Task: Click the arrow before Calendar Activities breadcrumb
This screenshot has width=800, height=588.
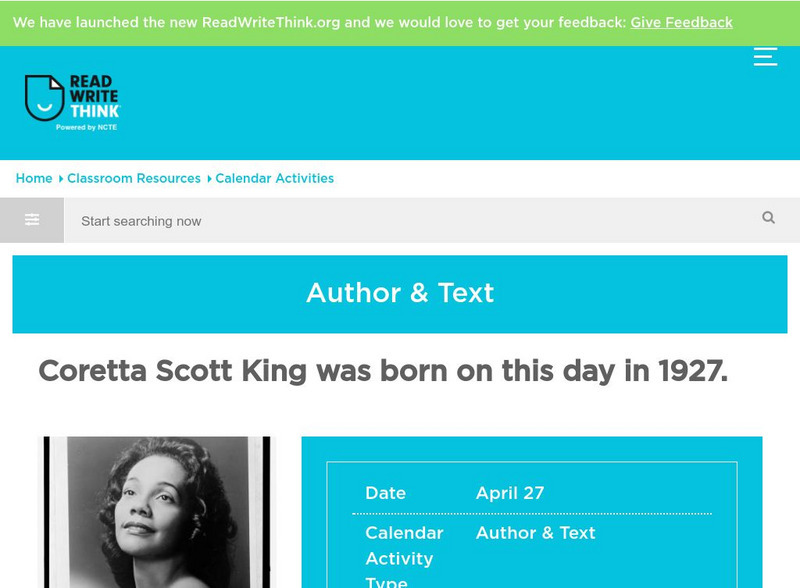Action: 209,179
